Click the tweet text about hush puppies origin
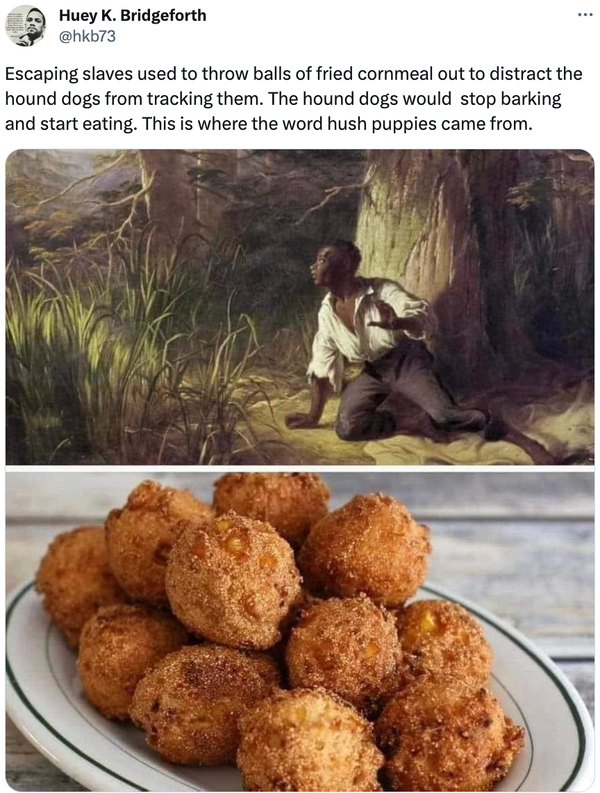 click(x=293, y=99)
